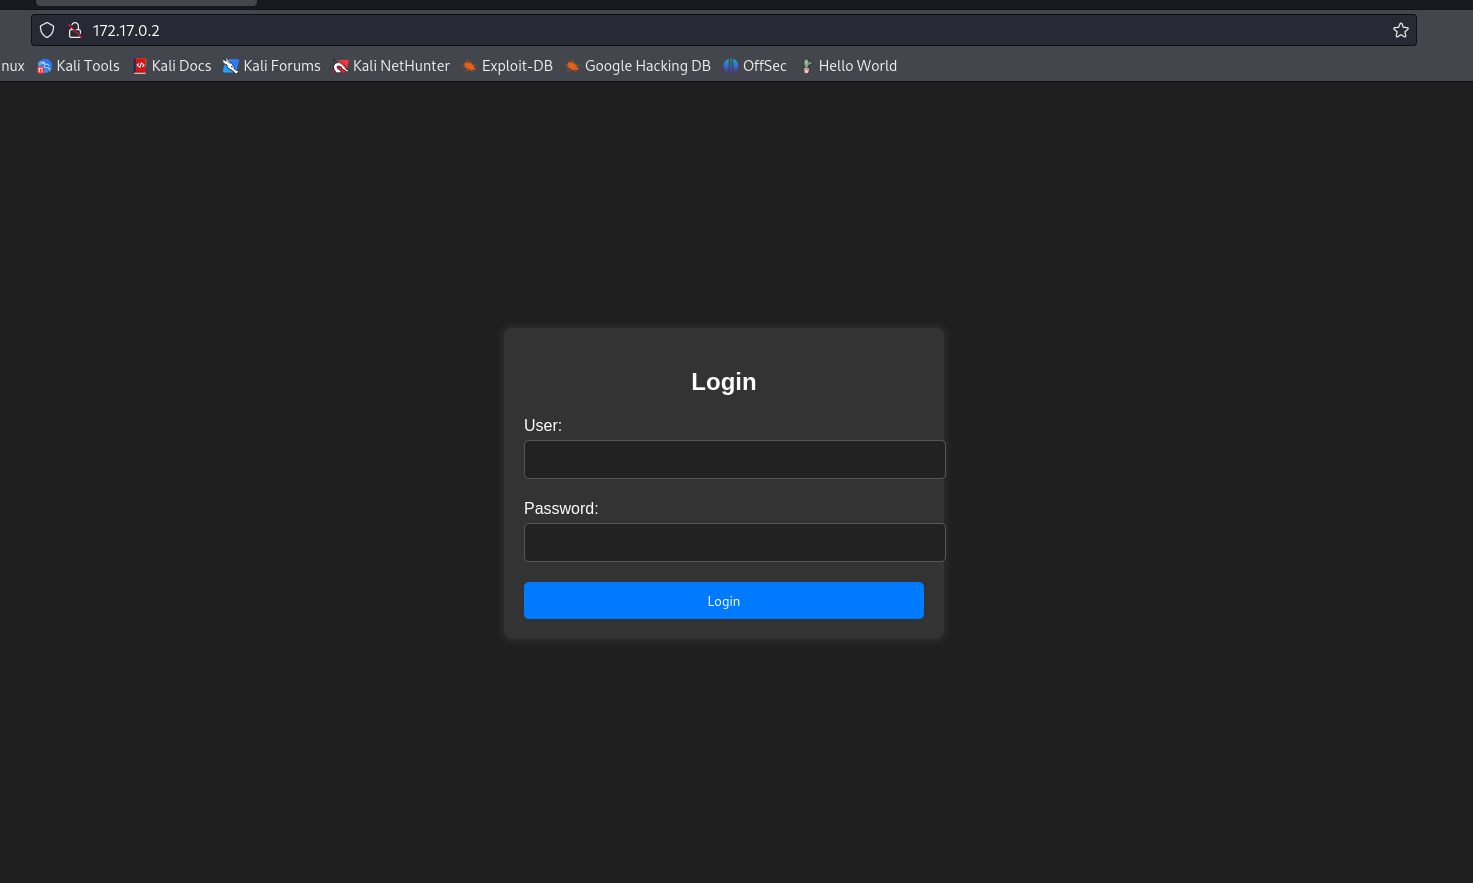Focus the User input field
Image resolution: width=1473 pixels, height=883 pixels.
[x=734, y=459]
